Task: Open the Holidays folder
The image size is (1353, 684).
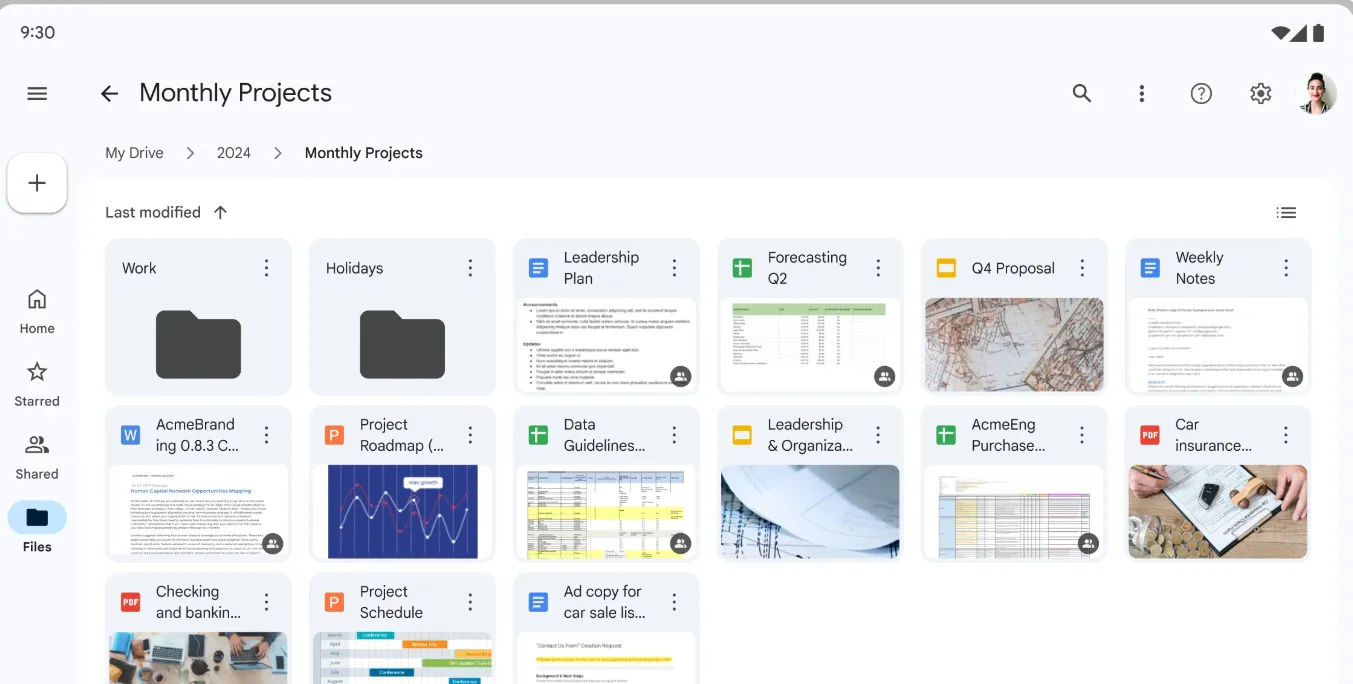Action: point(402,317)
